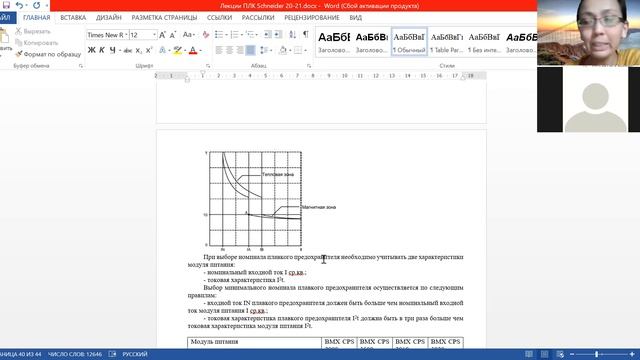Expand the Буфер обмена clipboard launcher
The image size is (640, 360).
80,66
